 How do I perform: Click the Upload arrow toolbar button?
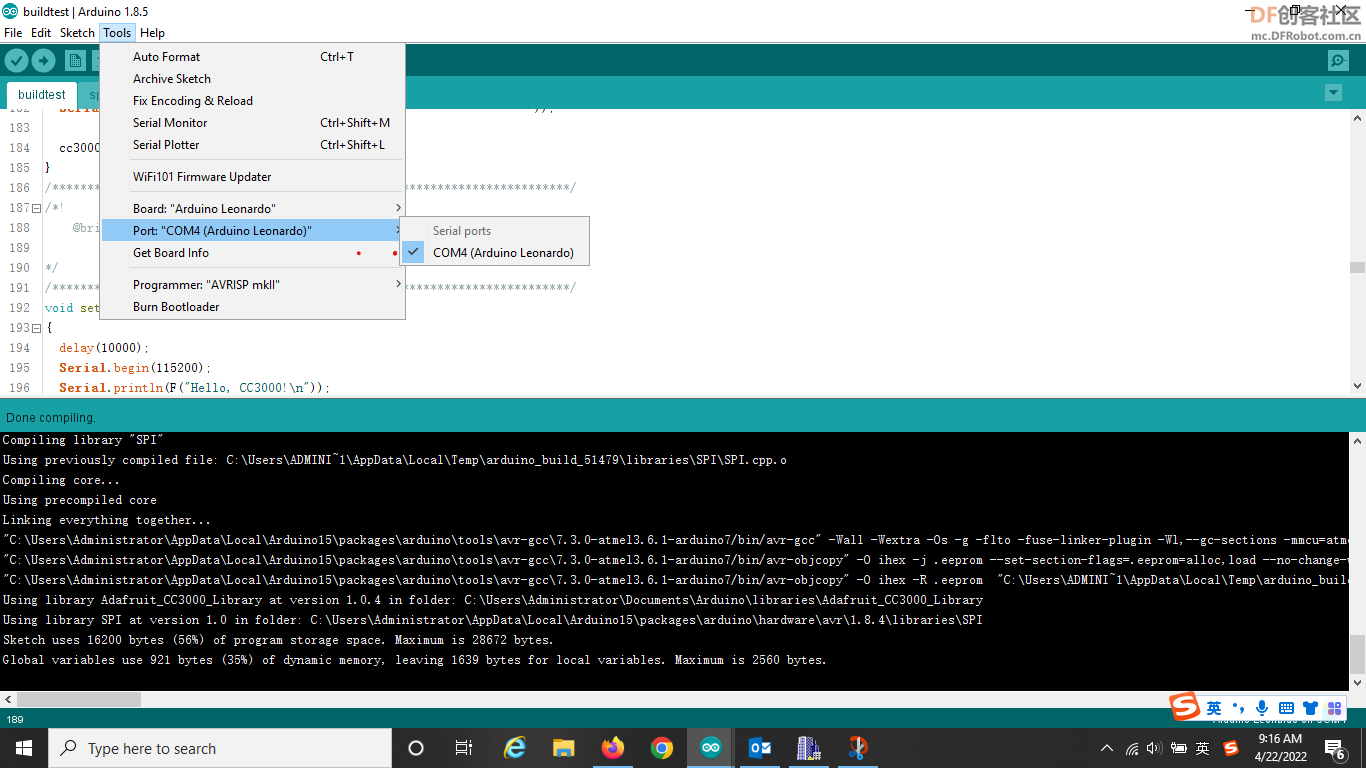(43, 60)
